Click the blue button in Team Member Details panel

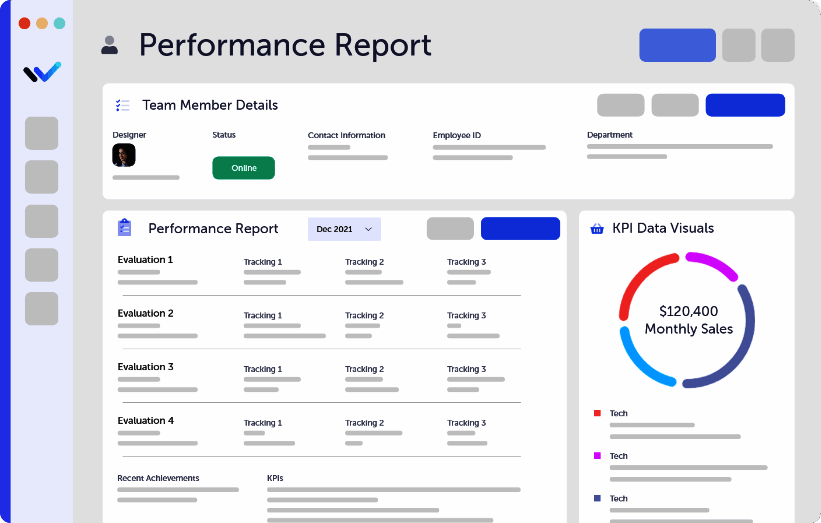[x=745, y=105]
